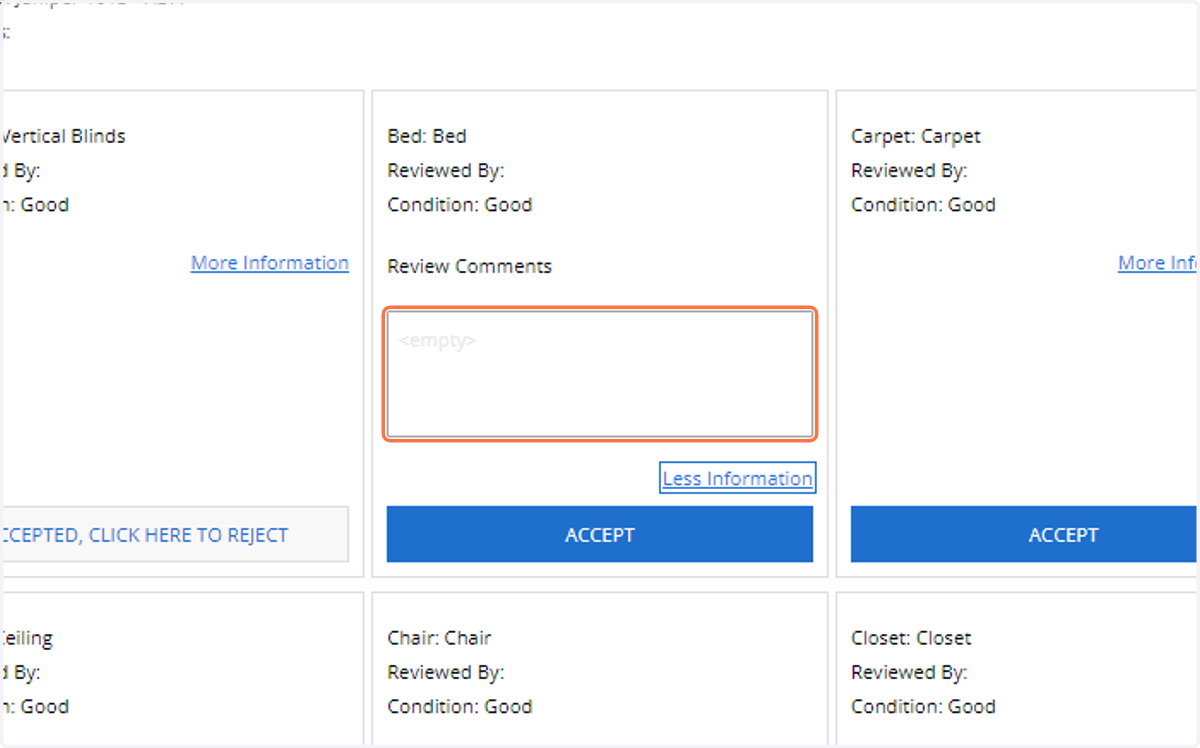This screenshot has height=748, width=1200.
Task: Click 'Condition: Good' on the Bed card
Action: point(460,205)
